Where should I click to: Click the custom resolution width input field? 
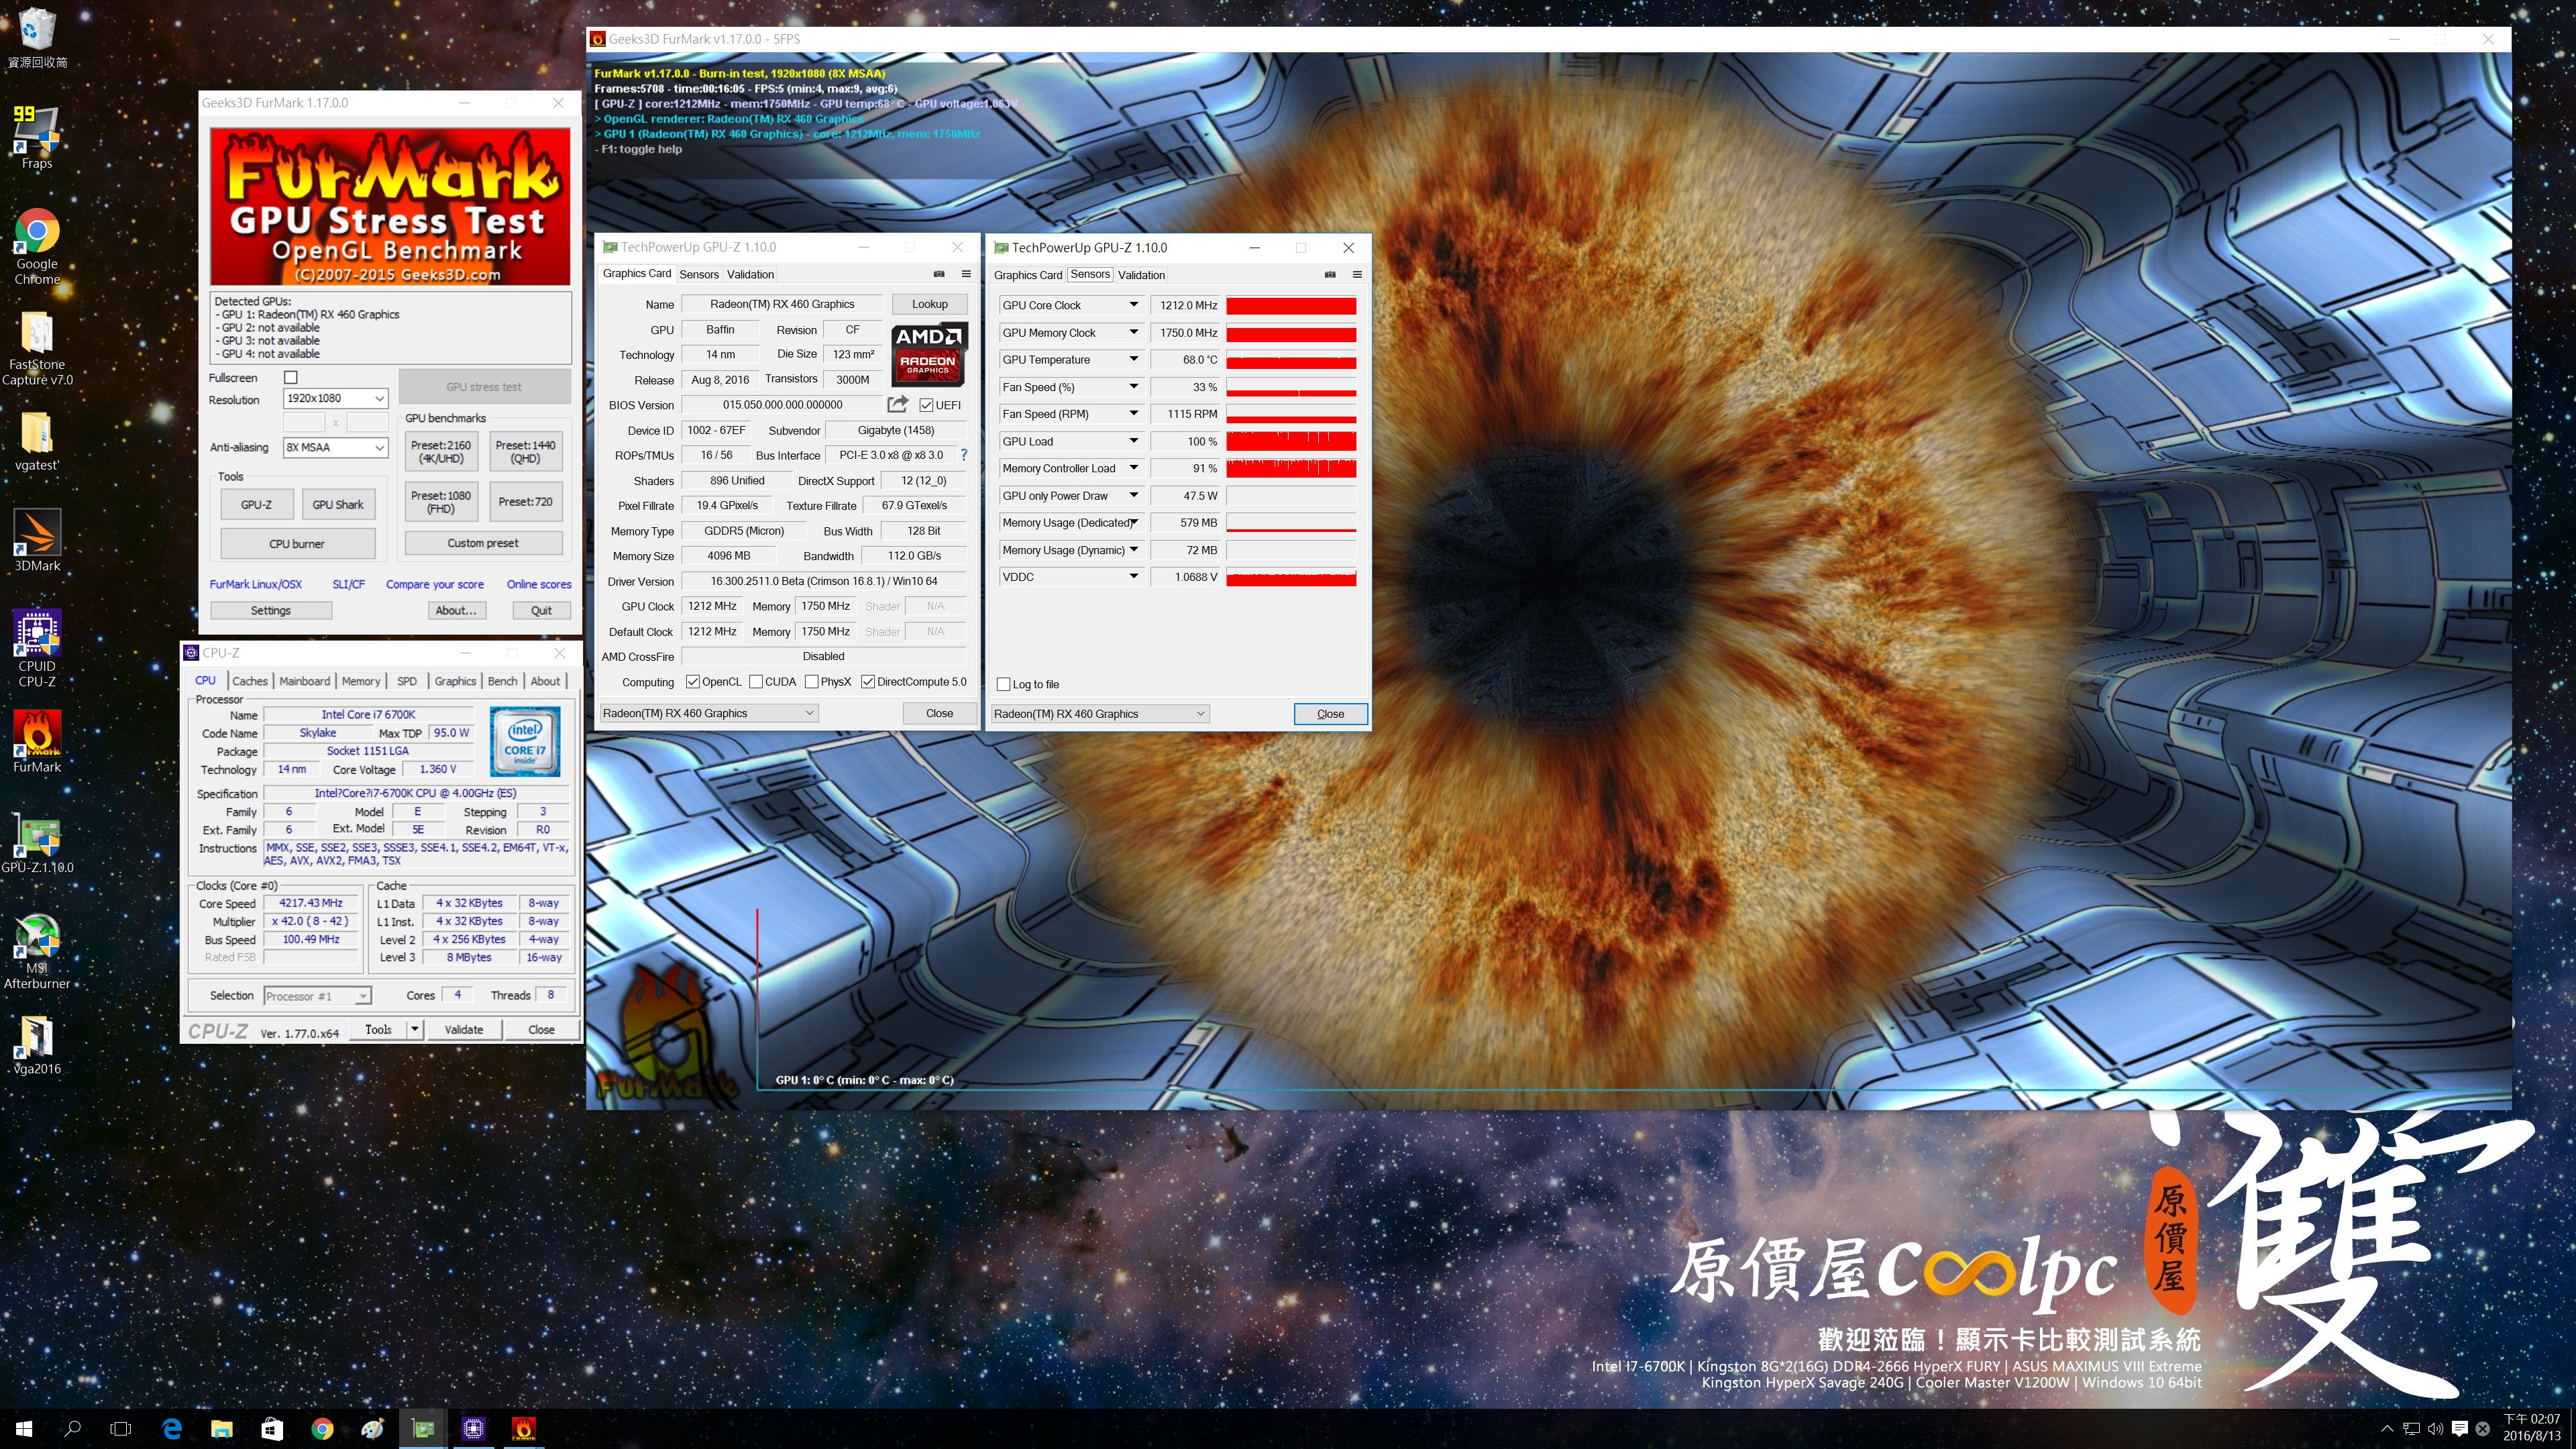303,422
